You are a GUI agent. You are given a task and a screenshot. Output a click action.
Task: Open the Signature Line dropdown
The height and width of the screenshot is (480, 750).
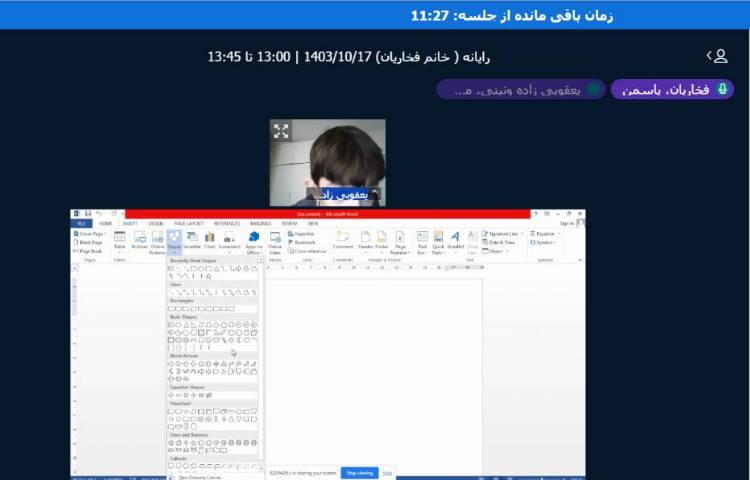[x=503, y=234]
